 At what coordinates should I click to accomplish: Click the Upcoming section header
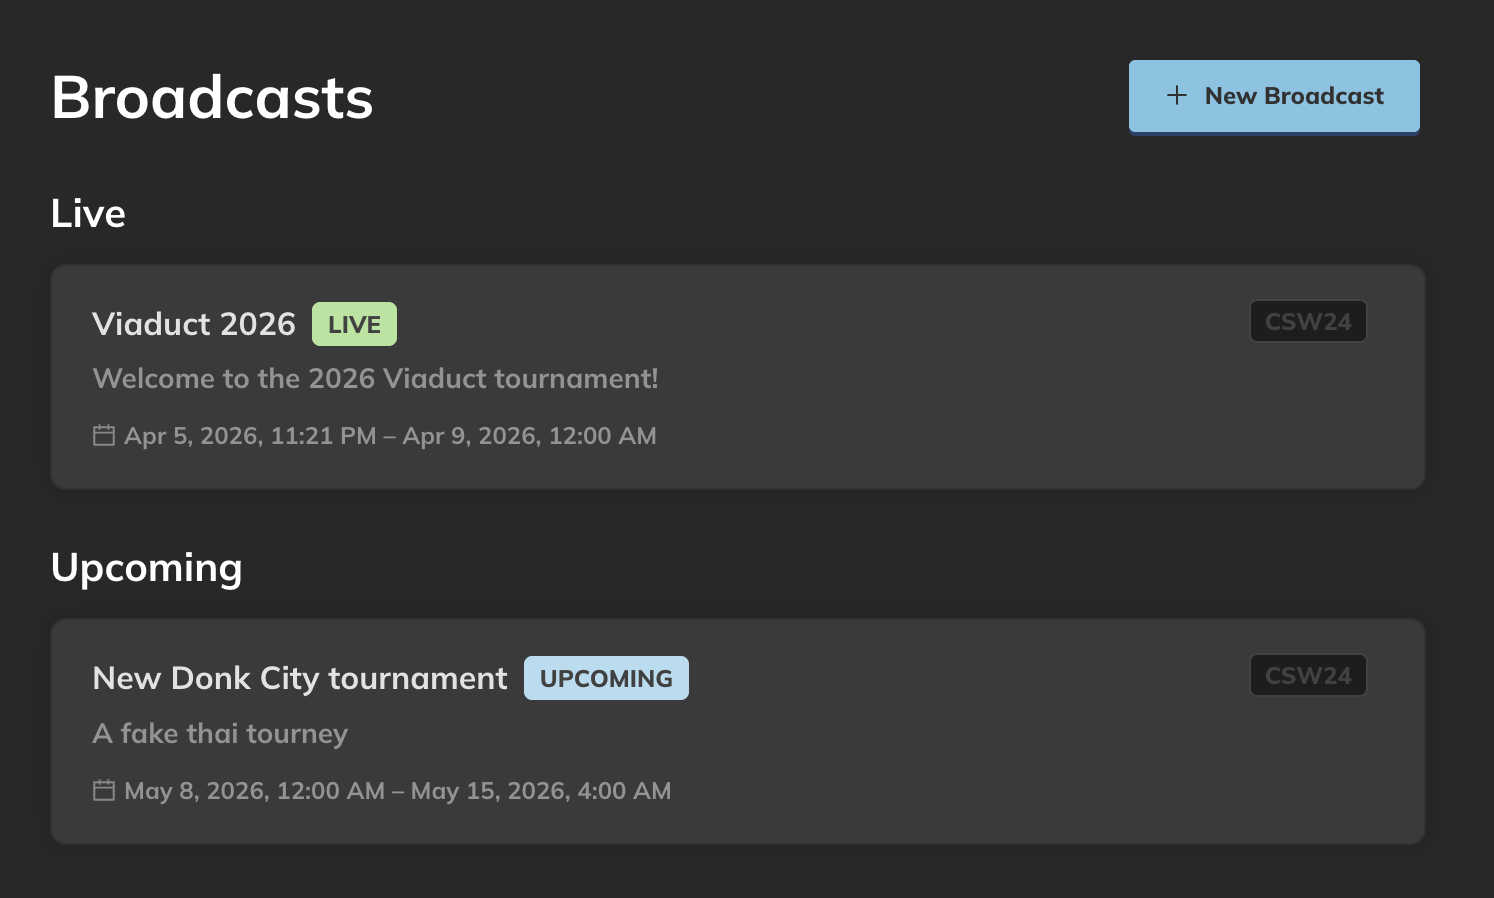(147, 568)
